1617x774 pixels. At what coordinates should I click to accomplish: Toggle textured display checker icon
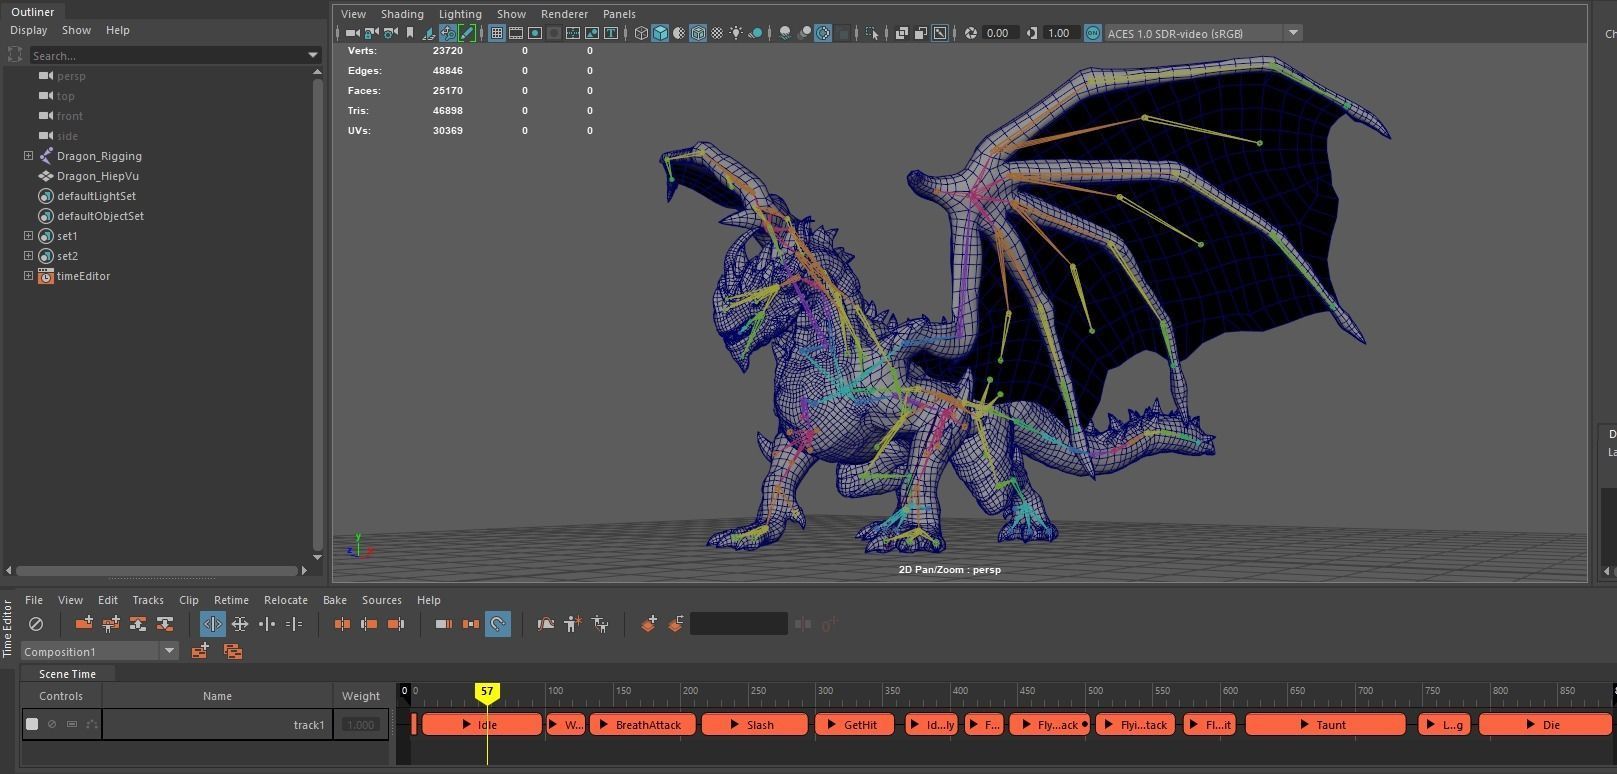click(x=717, y=33)
